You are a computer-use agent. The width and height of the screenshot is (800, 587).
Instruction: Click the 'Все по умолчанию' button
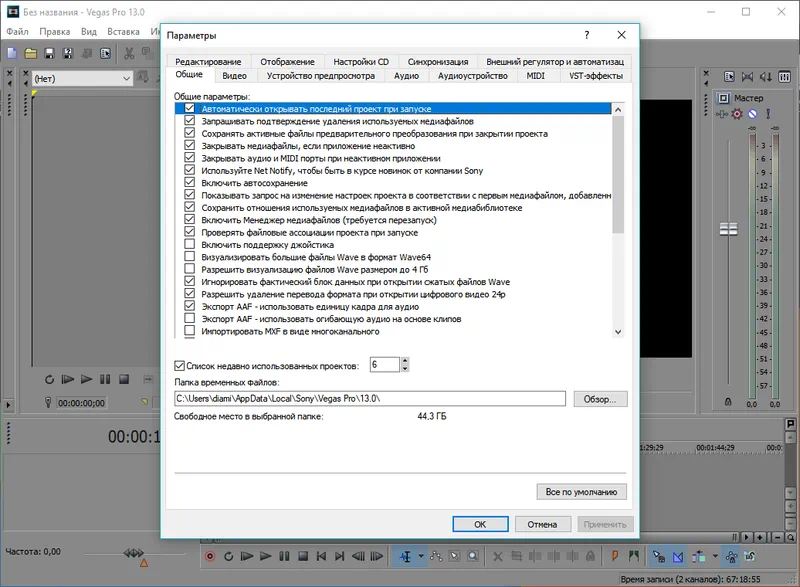coord(582,492)
